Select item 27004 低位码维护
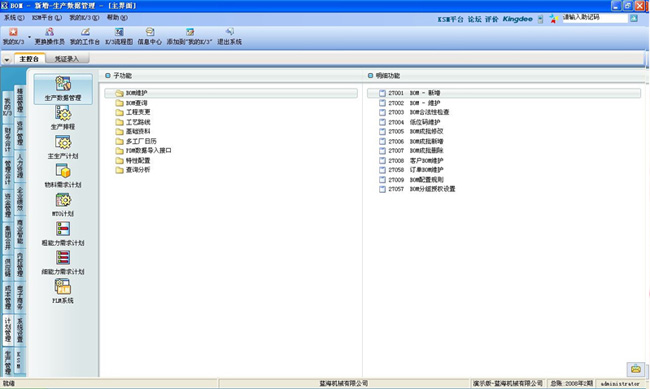This screenshot has width=650, height=389. point(410,122)
